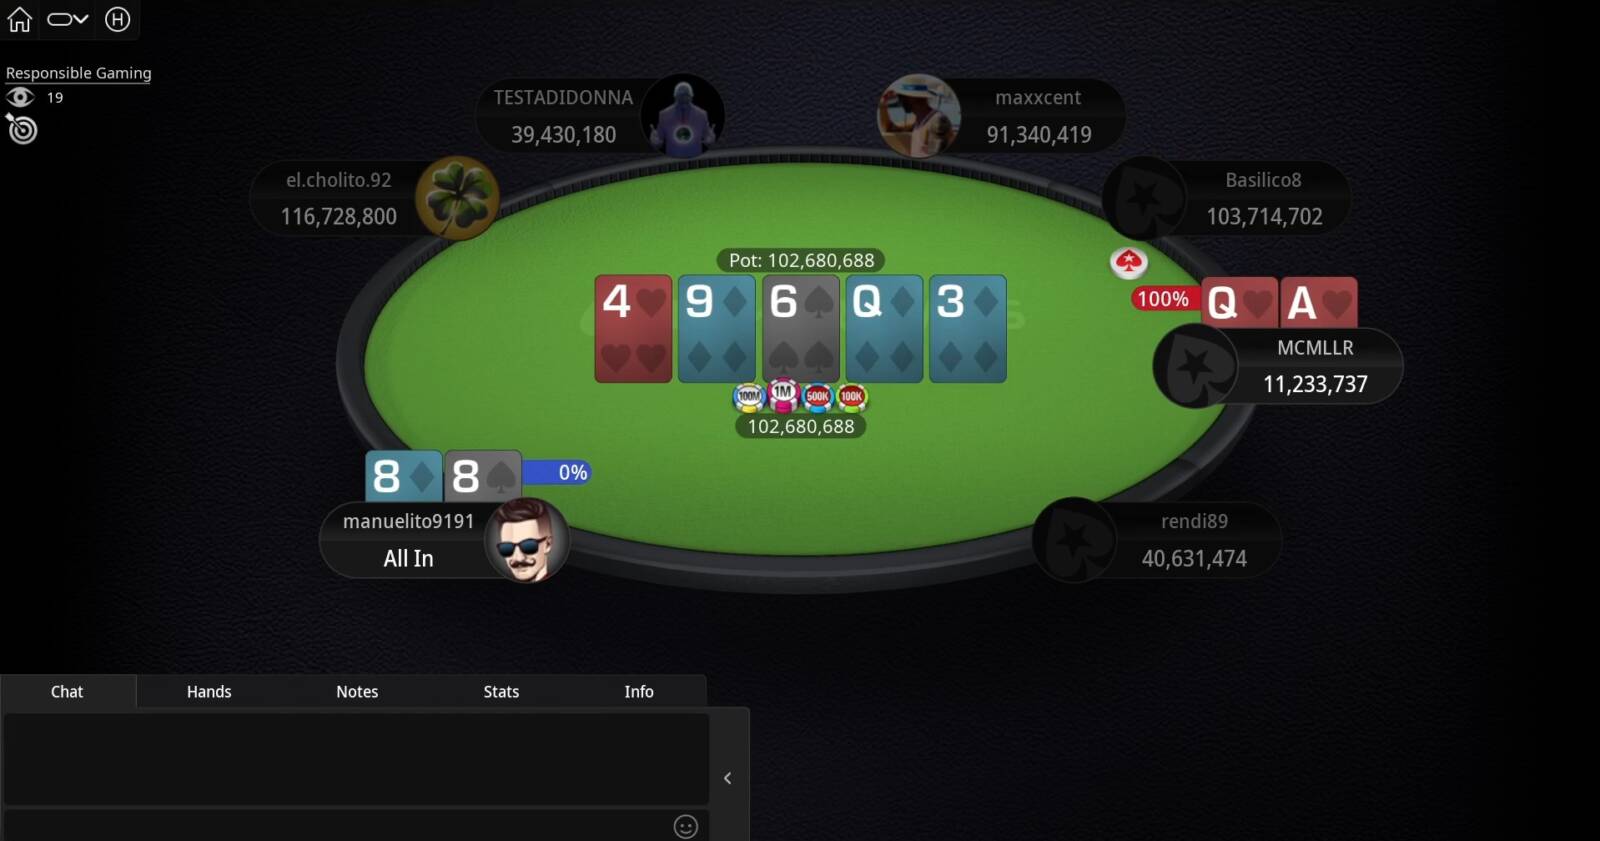Image resolution: width=1600 pixels, height=841 pixels.
Task: Click the Responsible Gaming link
Action: pyautogui.click(x=78, y=73)
